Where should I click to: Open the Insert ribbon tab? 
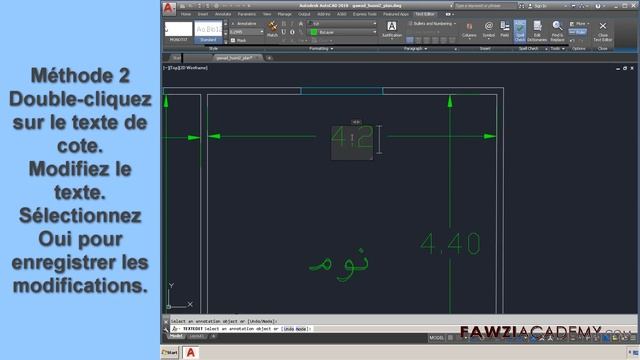coord(203,14)
